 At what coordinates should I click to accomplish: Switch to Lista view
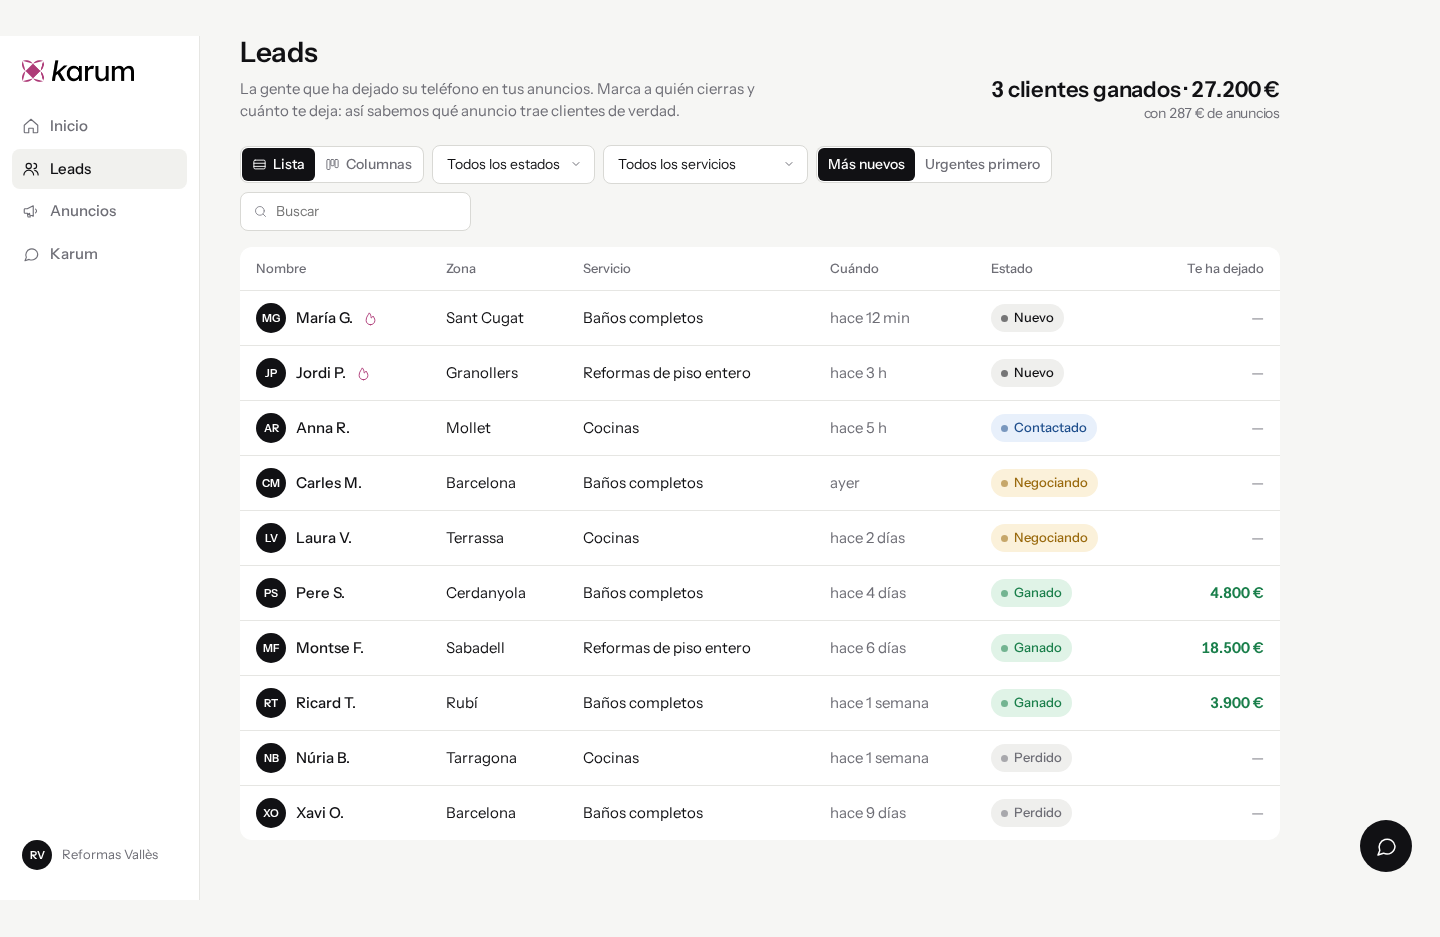pos(278,164)
